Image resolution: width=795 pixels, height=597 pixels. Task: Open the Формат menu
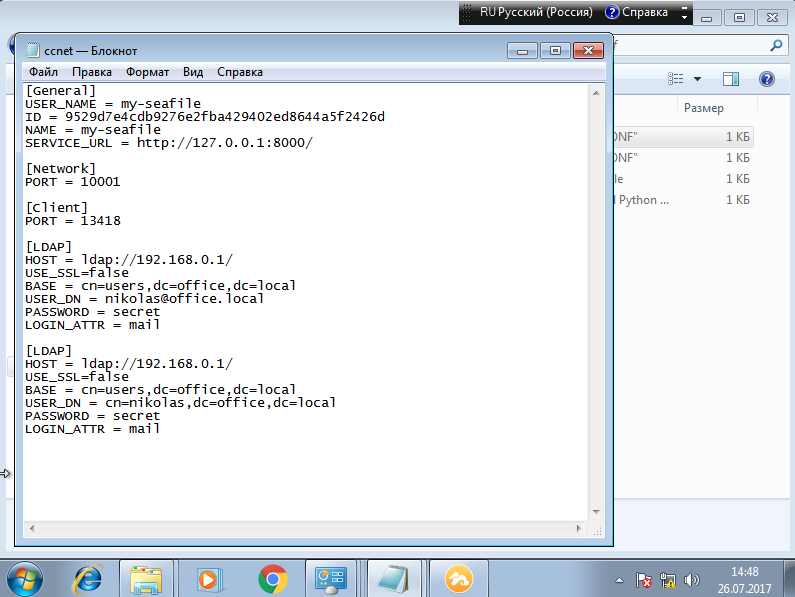coord(147,72)
